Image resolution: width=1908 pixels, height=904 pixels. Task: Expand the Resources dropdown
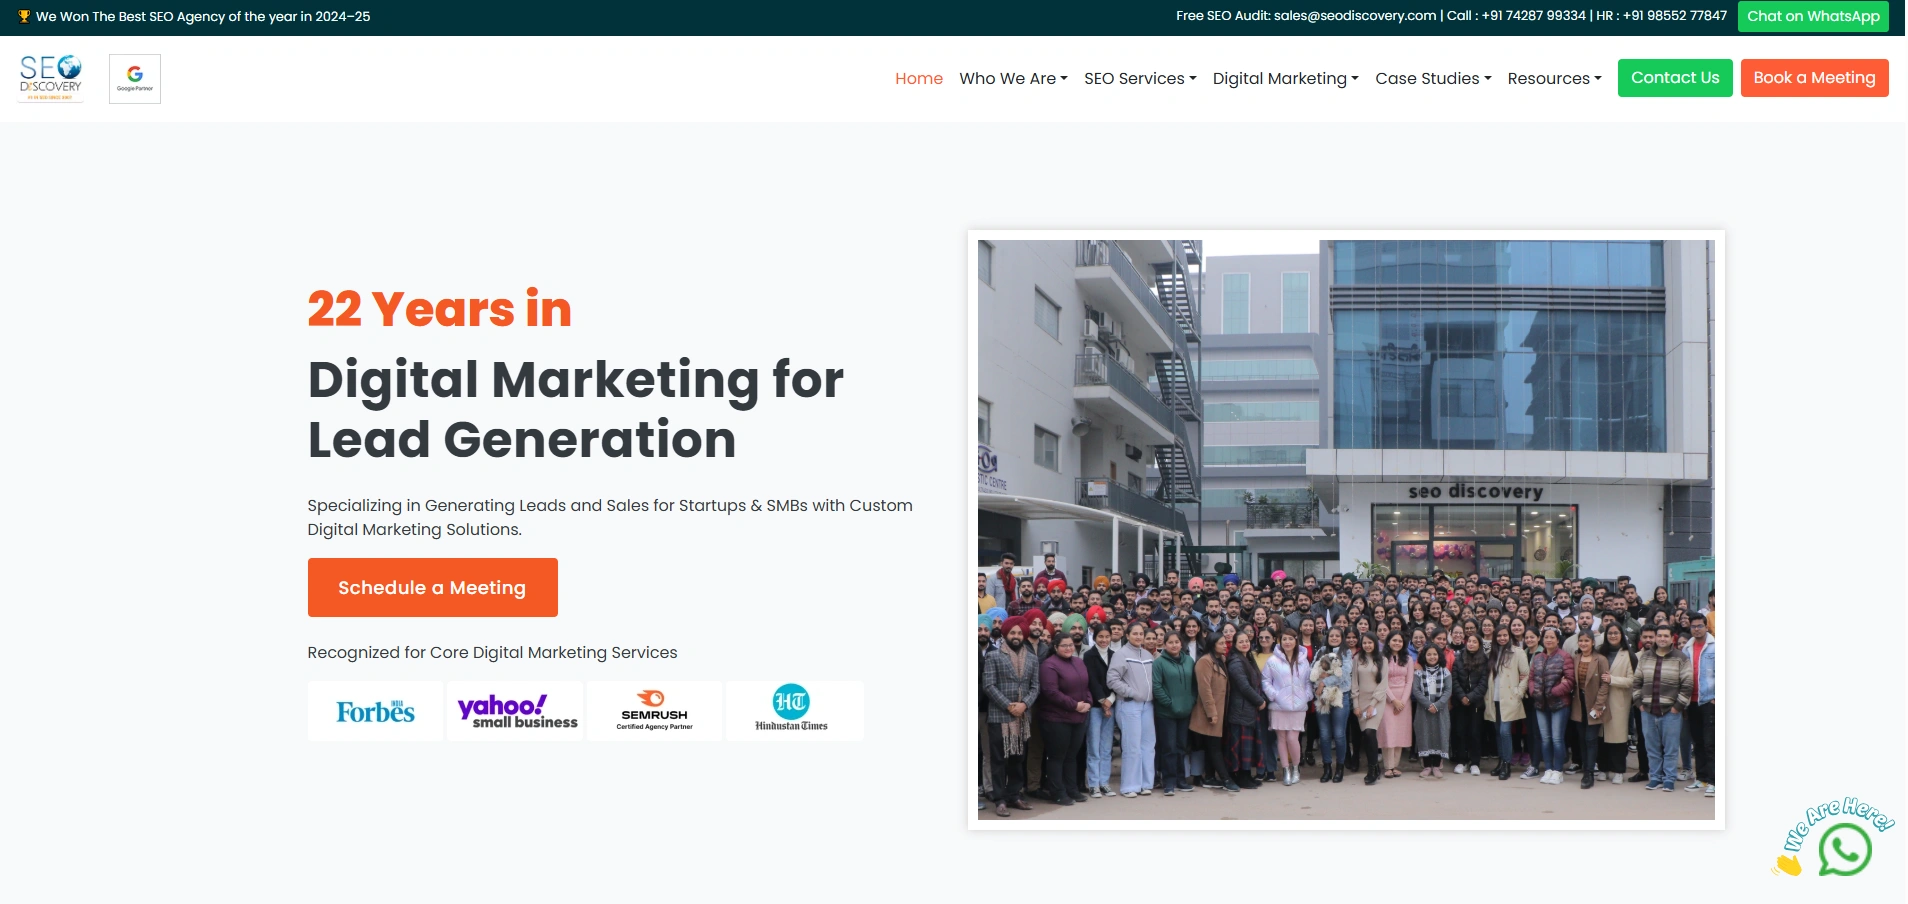(1553, 78)
